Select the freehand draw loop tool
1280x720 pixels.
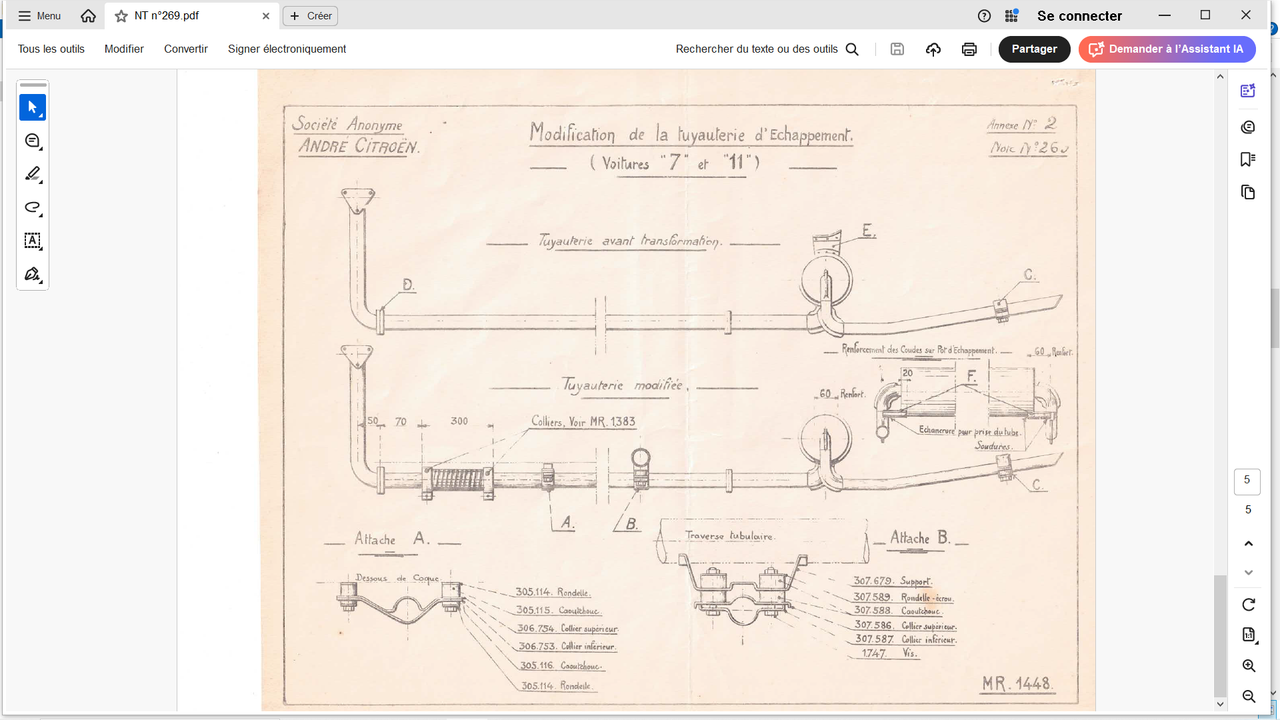click(32, 208)
